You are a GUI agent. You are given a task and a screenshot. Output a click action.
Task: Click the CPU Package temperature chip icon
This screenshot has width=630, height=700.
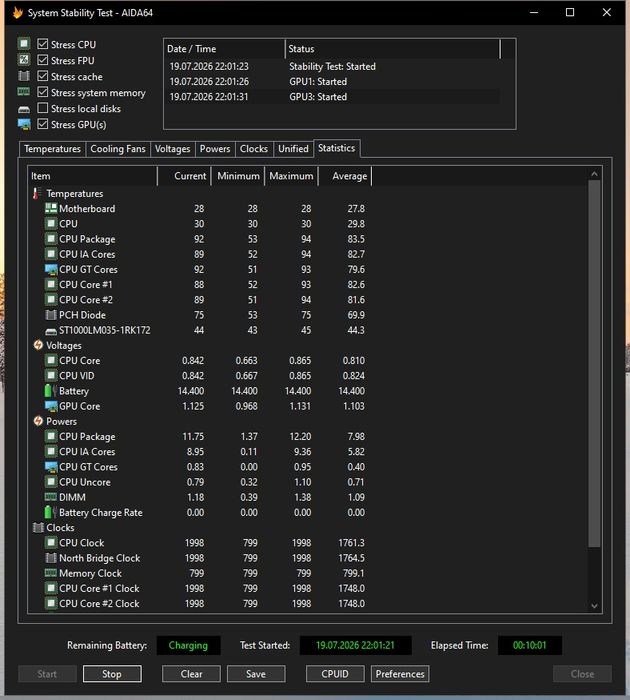click(51, 239)
